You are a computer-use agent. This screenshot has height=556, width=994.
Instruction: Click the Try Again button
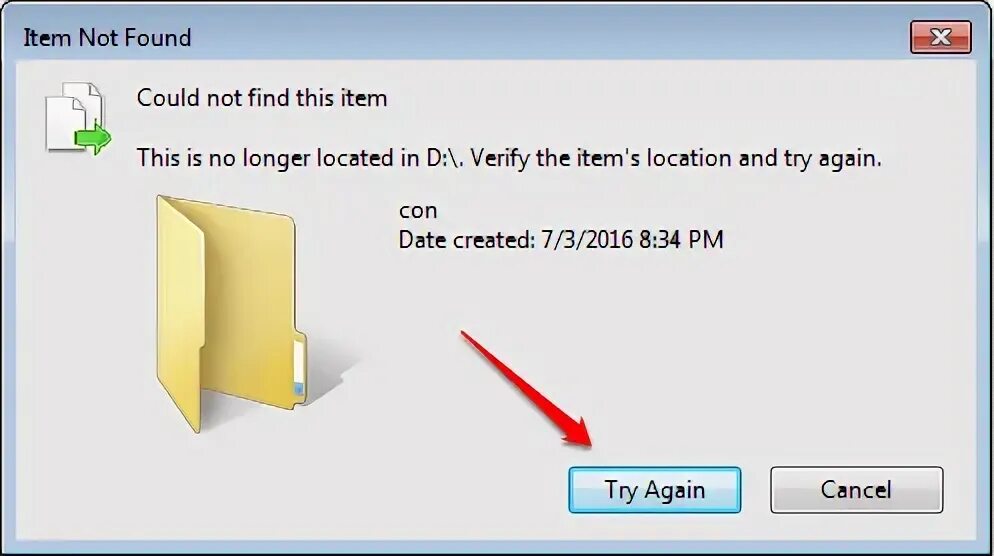pos(654,490)
